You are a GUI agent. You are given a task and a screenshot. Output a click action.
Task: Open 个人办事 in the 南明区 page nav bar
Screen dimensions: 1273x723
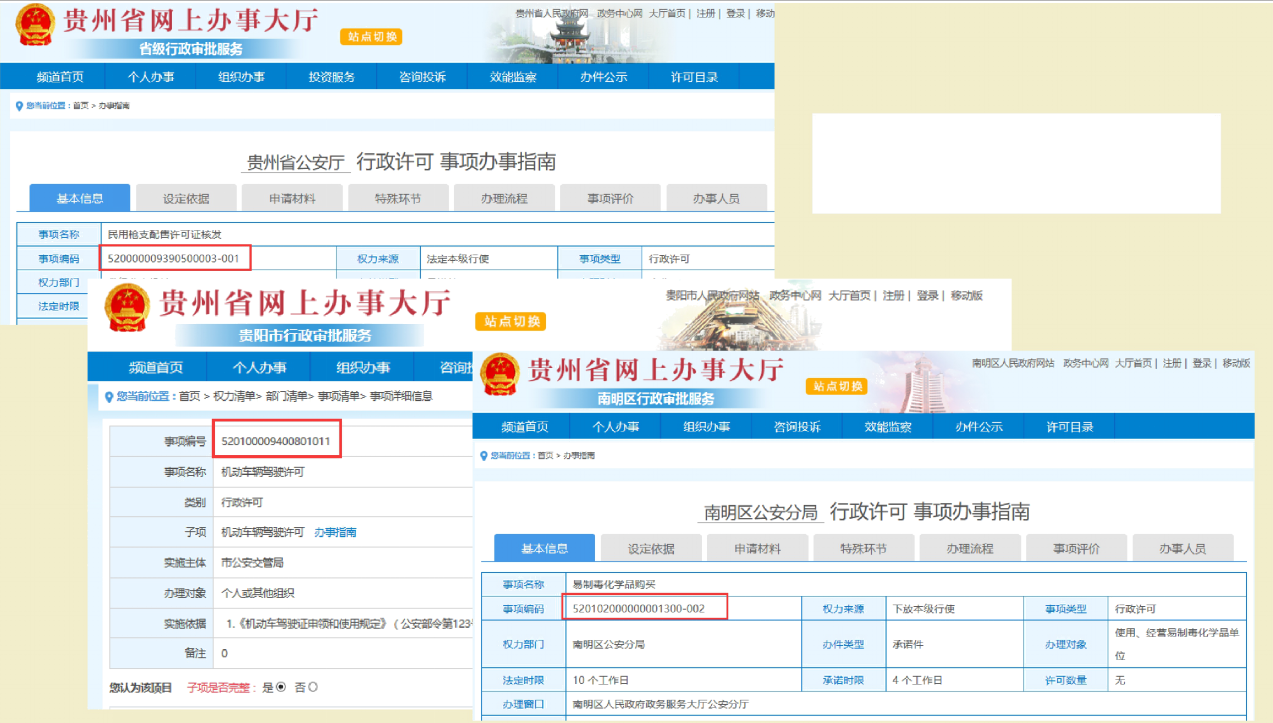coord(616,427)
